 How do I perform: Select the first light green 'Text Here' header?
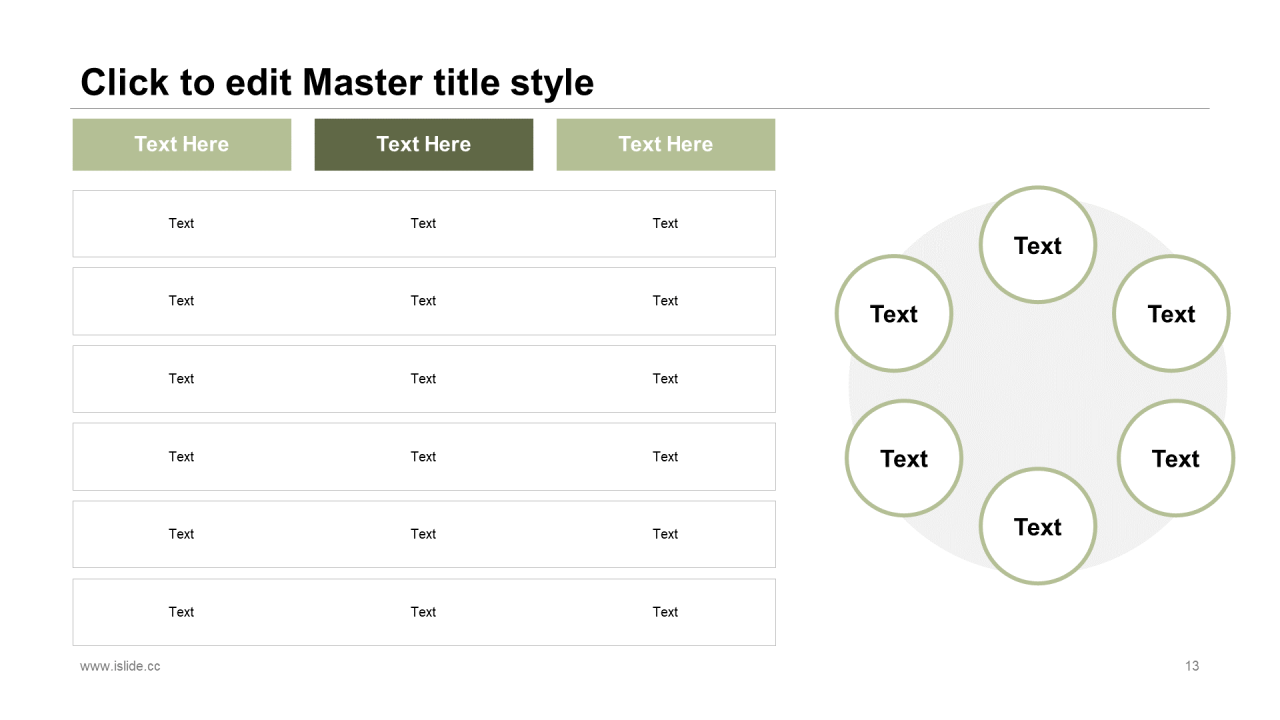point(182,144)
